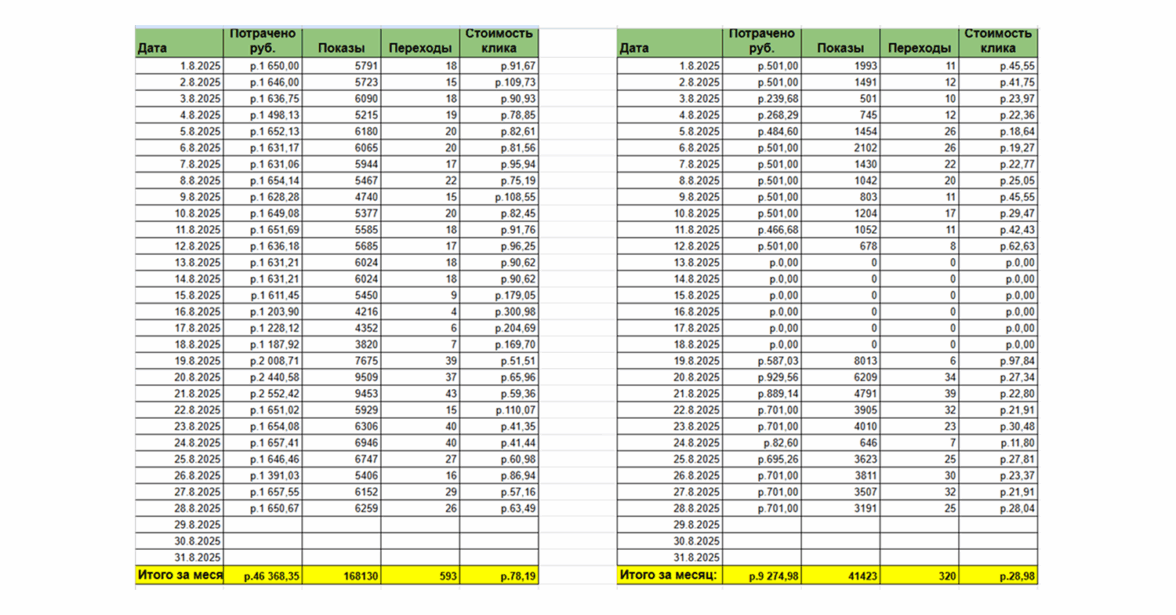Click the total impressions "41423"
The height and width of the screenshot is (615, 1176).
click(x=840, y=576)
